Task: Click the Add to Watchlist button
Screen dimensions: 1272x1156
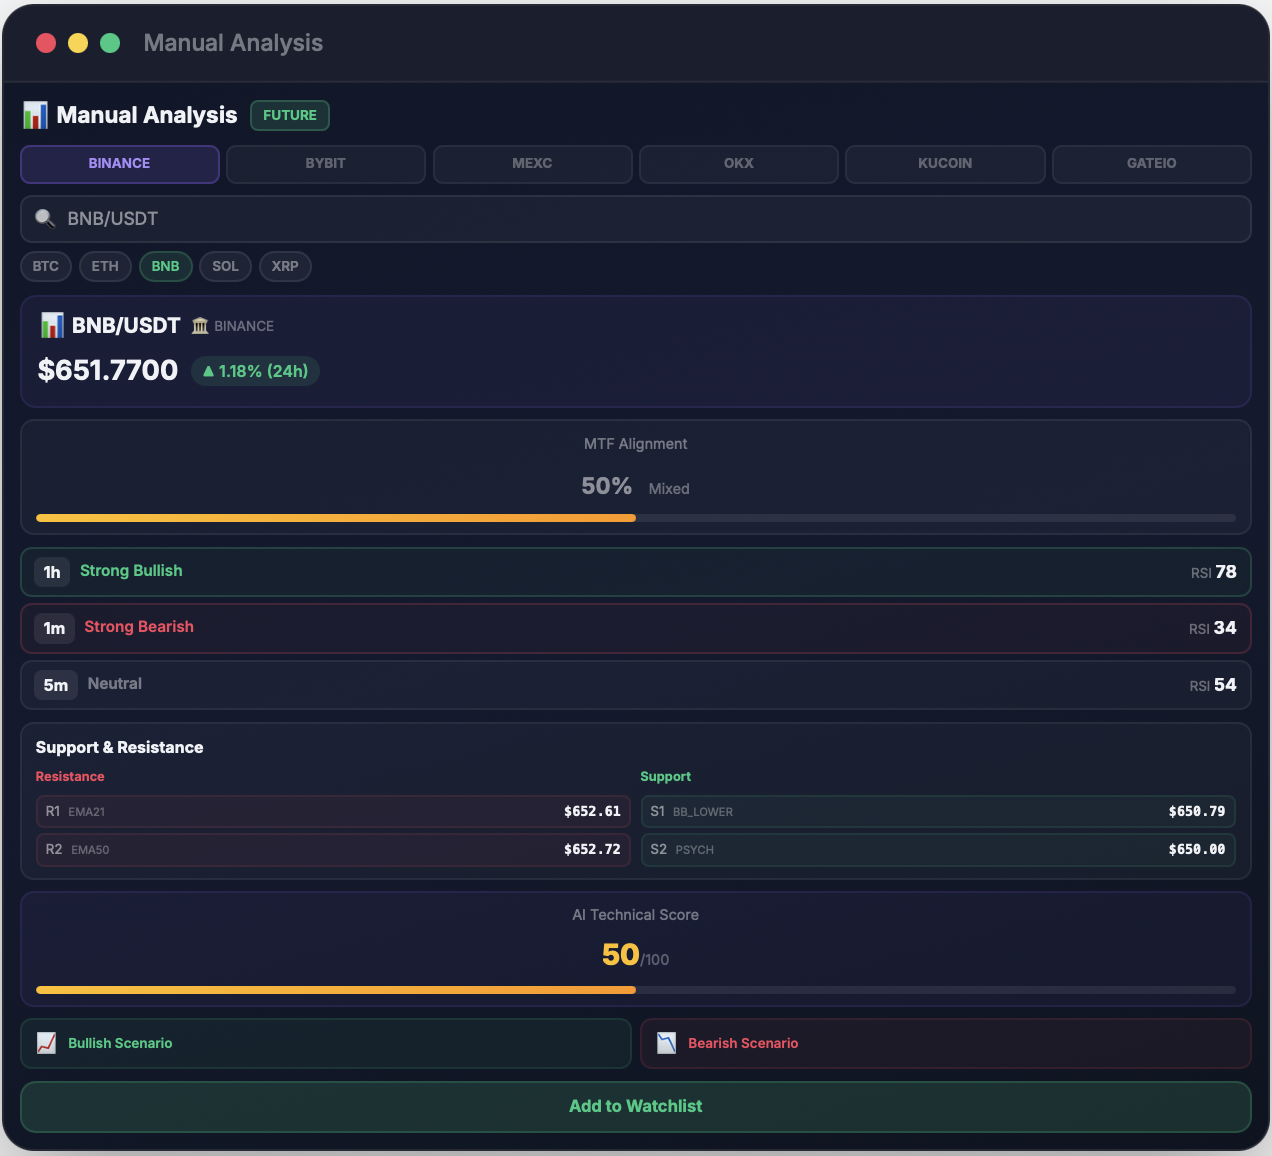Action: coord(636,1106)
